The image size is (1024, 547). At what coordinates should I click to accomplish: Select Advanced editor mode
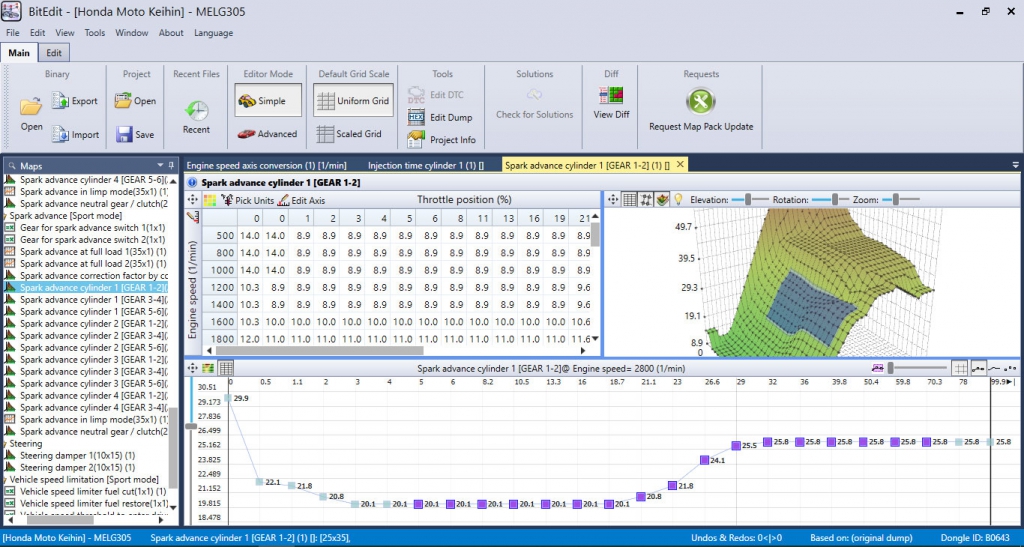coord(267,134)
